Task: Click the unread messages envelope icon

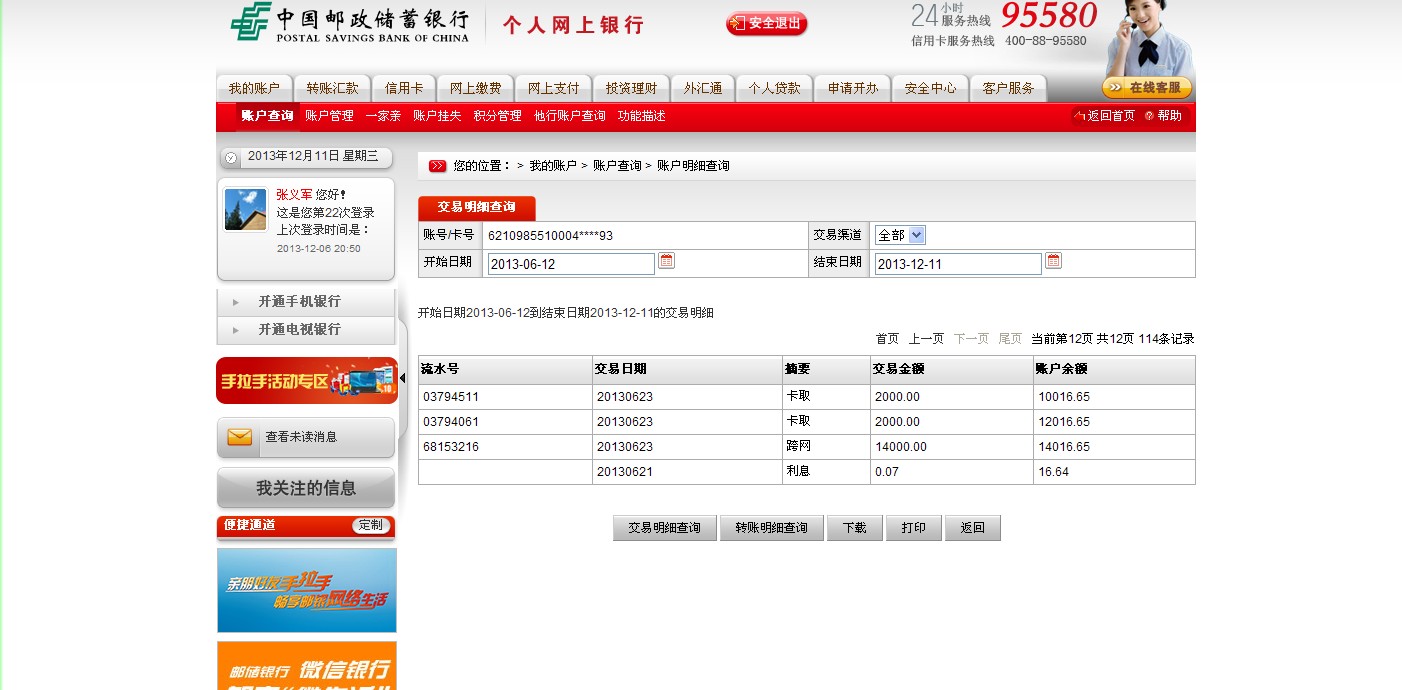Action: pyautogui.click(x=239, y=437)
